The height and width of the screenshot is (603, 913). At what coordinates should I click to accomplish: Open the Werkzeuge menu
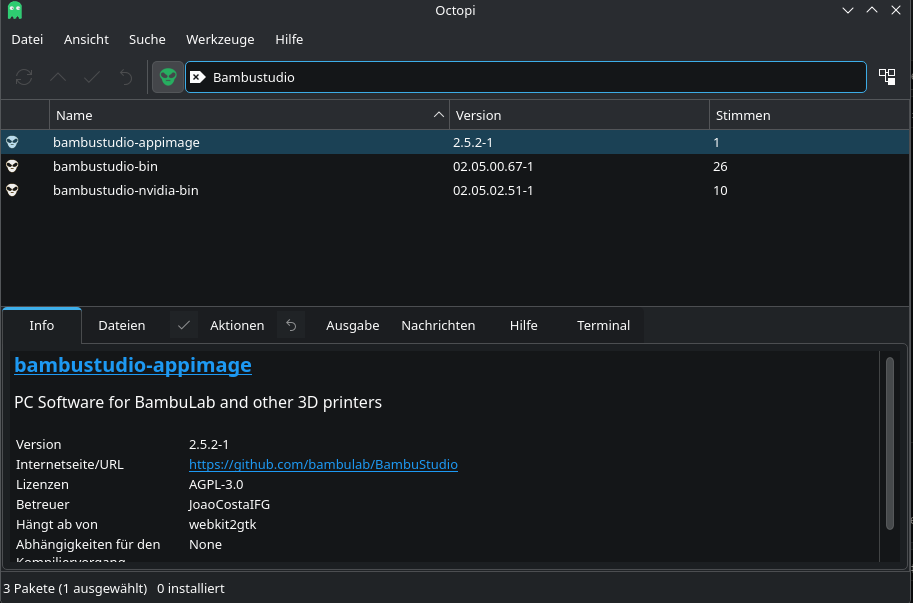[220, 39]
